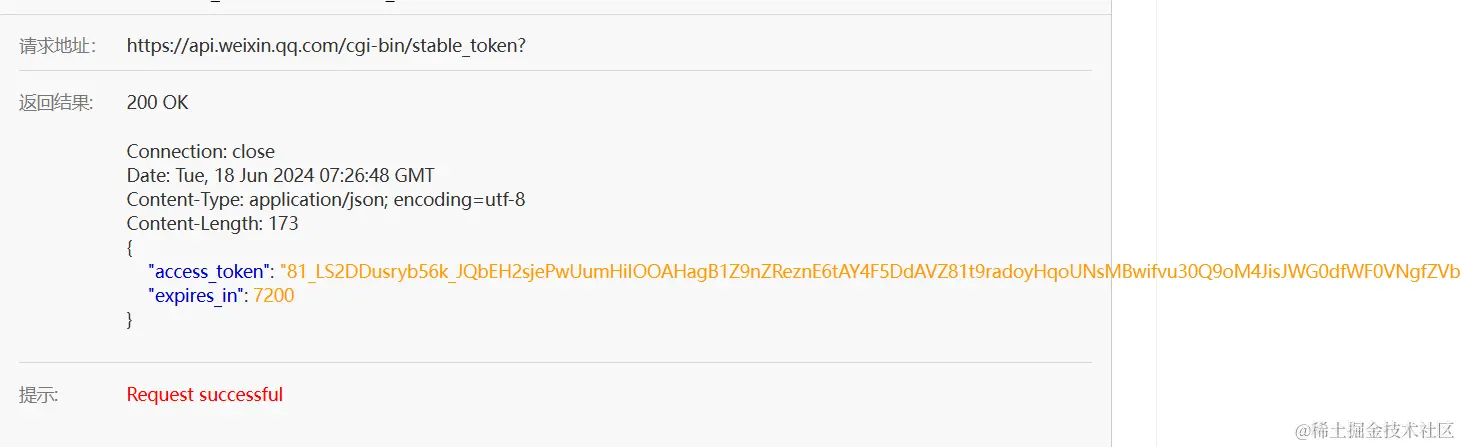The width and height of the screenshot is (1461, 447).
Task: Click the opening curly brace of JSON
Action: pyautogui.click(x=130, y=247)
